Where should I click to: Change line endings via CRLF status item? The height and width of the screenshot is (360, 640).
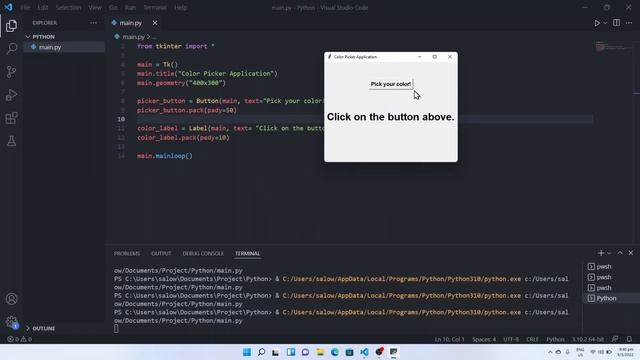point(532,339)
